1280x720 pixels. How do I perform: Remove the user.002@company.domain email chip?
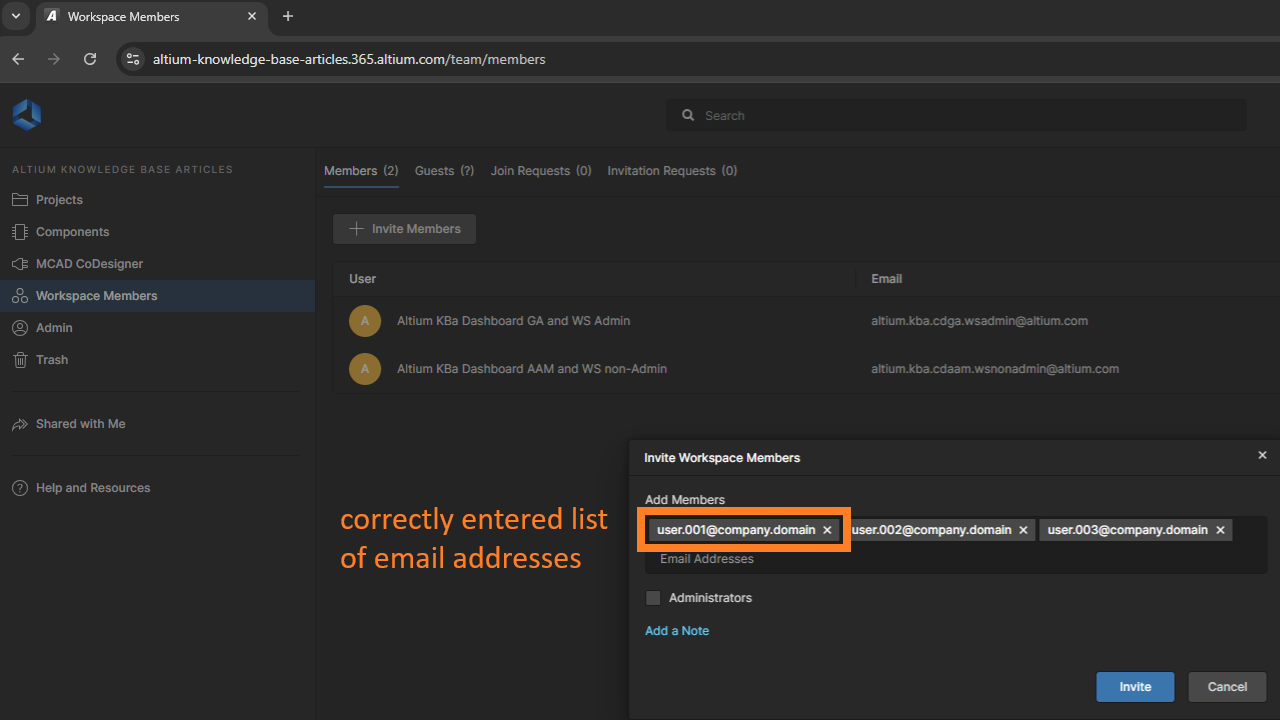tap(1023, 529)
